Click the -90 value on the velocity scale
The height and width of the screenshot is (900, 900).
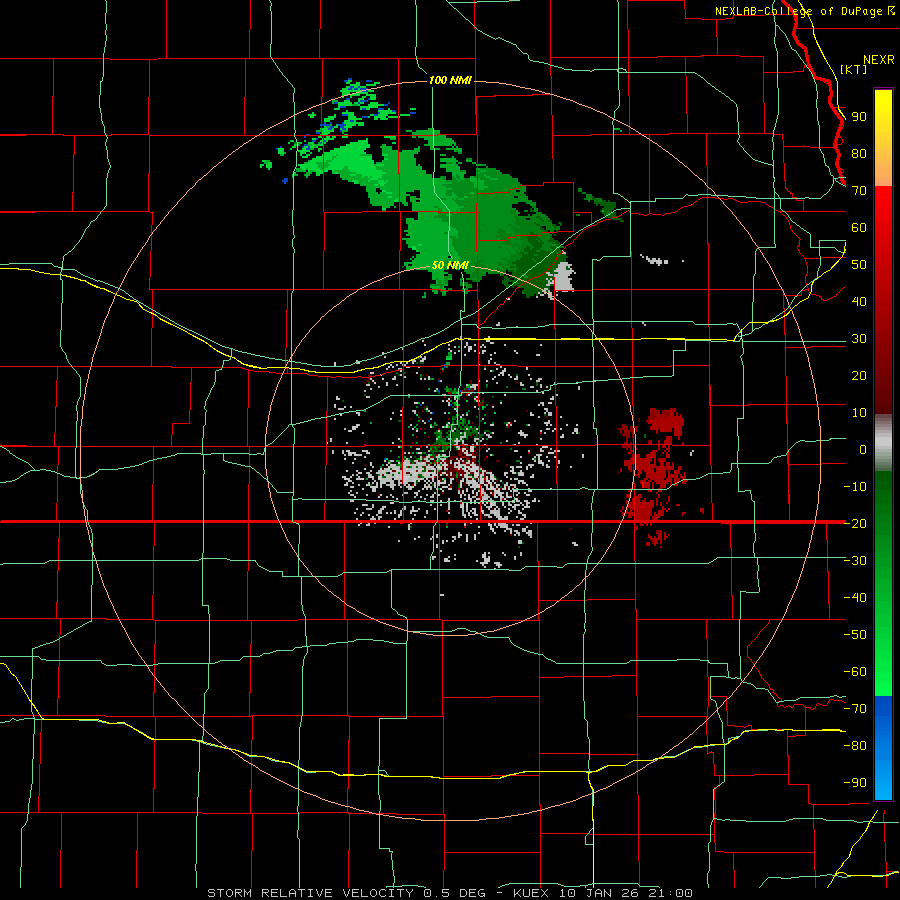(855, 782)
